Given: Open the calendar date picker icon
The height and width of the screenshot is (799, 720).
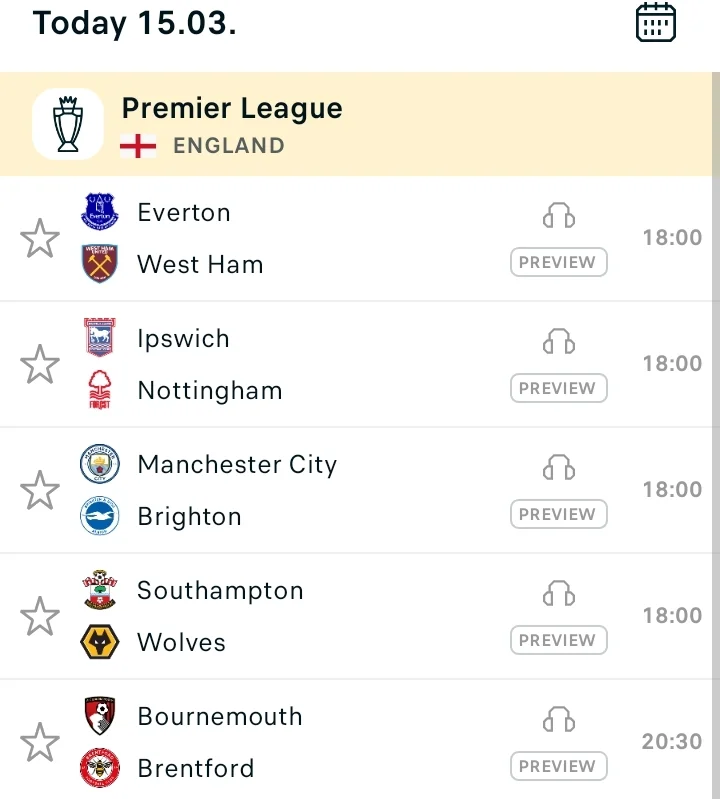Looking at the screenshot, I should pos(656,22).
